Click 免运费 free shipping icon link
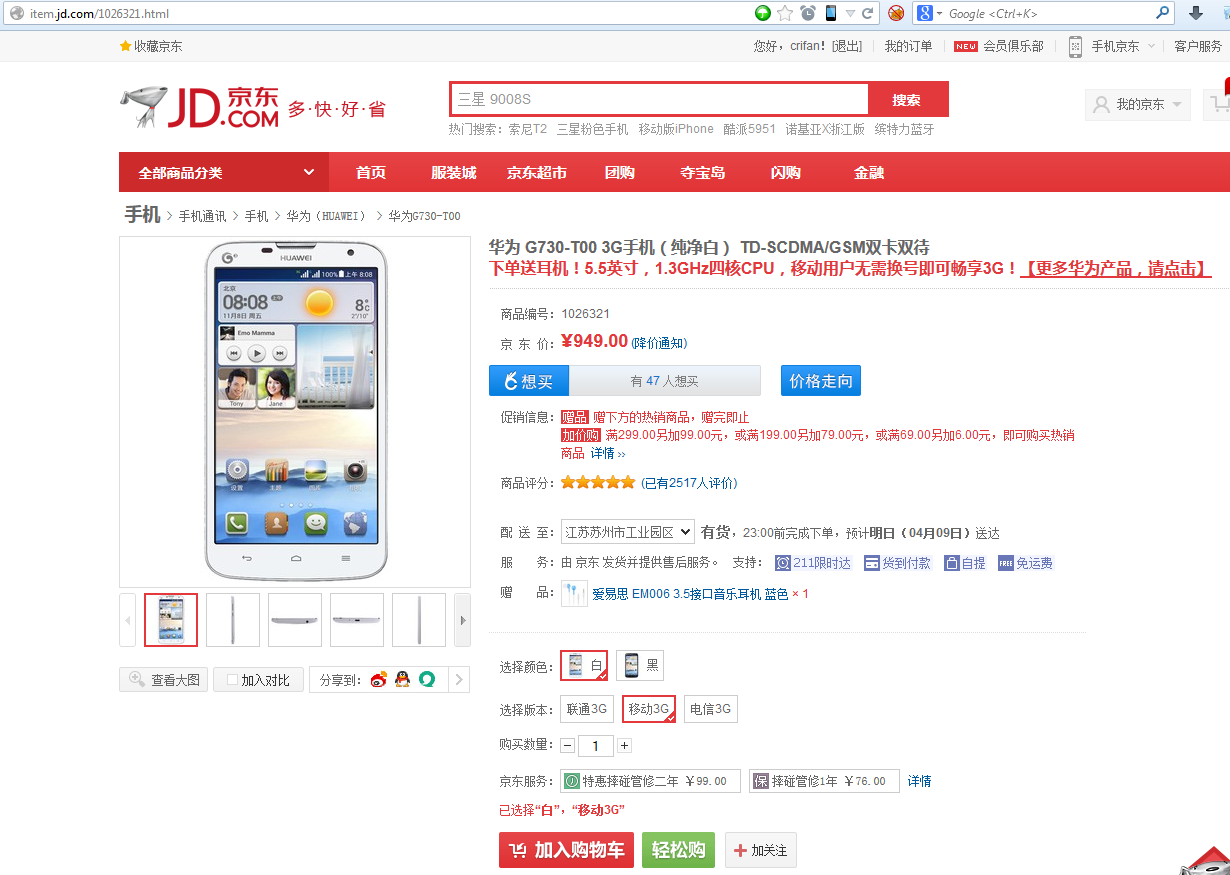1230x875 pixels. [x=1025, y=563]
